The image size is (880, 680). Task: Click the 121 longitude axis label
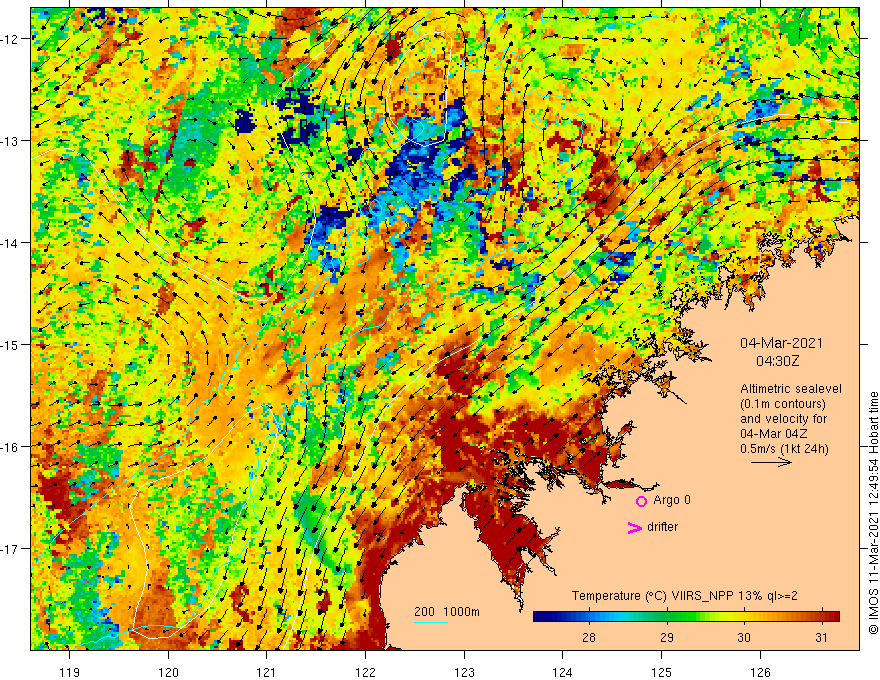(x=267, y=672)
